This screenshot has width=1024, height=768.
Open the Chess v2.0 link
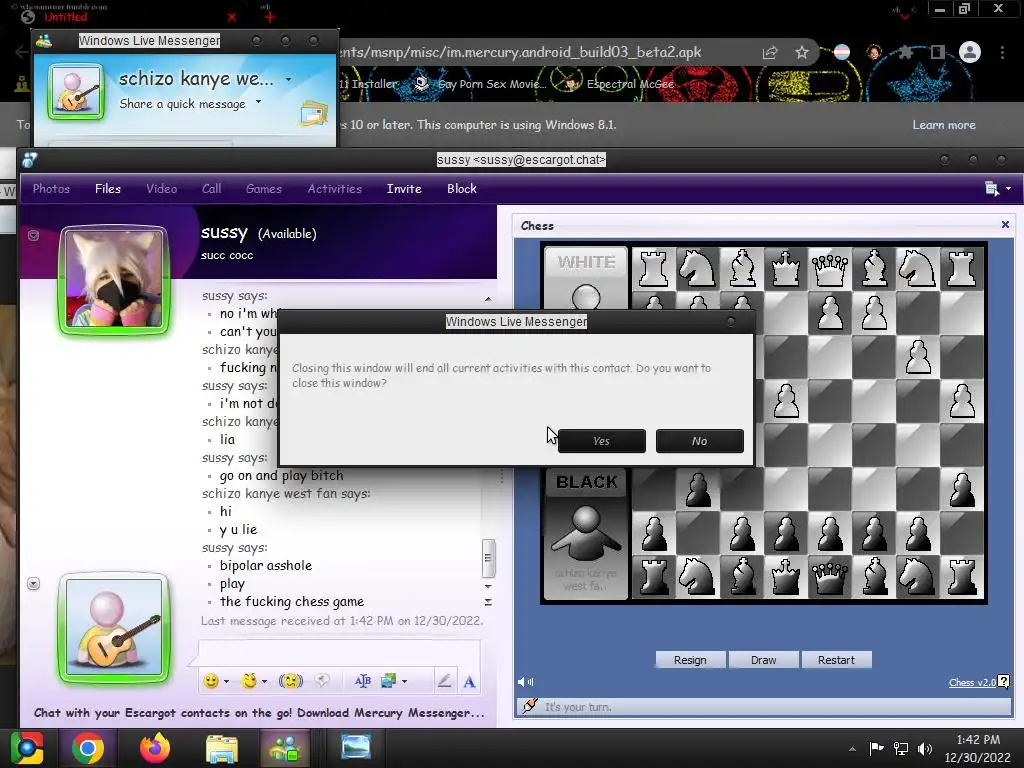coord(972,682)
